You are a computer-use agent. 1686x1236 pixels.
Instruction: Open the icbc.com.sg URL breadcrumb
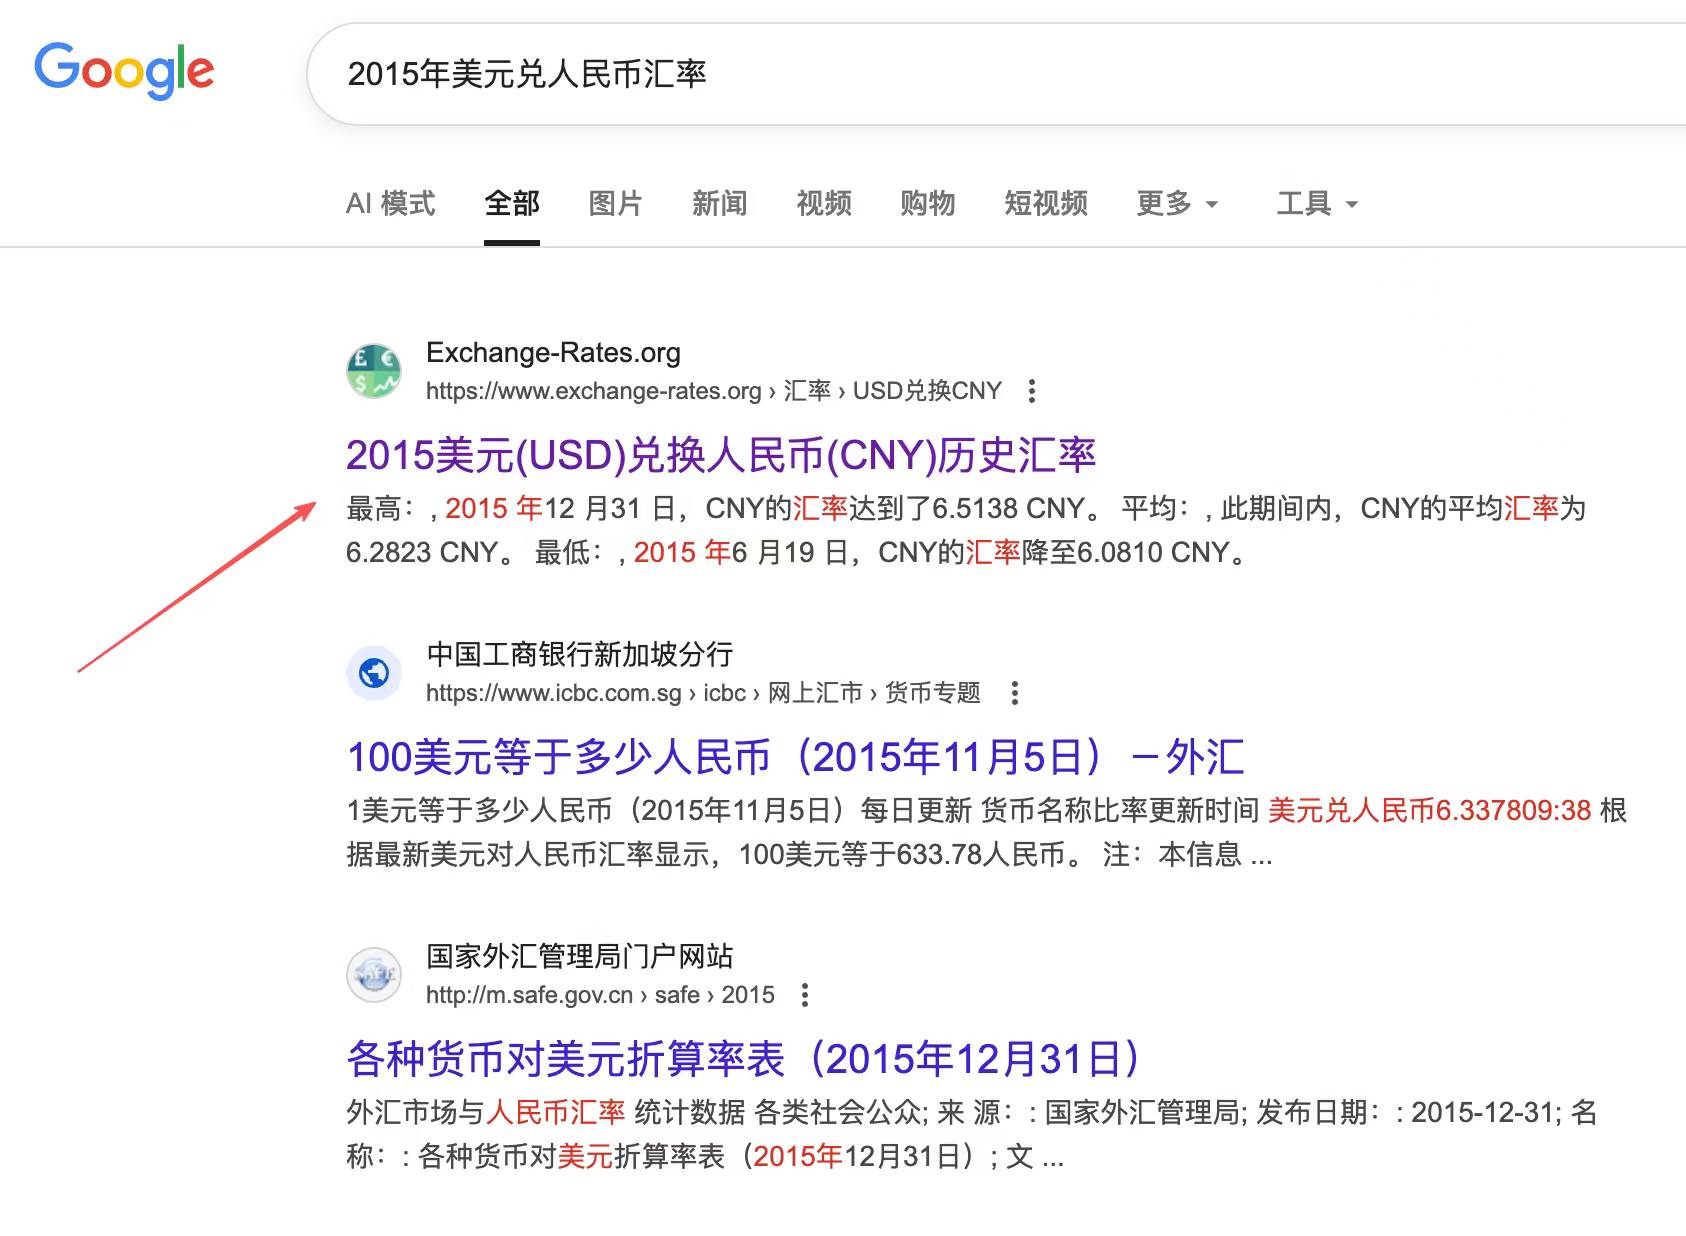click(x=703, y=693)
